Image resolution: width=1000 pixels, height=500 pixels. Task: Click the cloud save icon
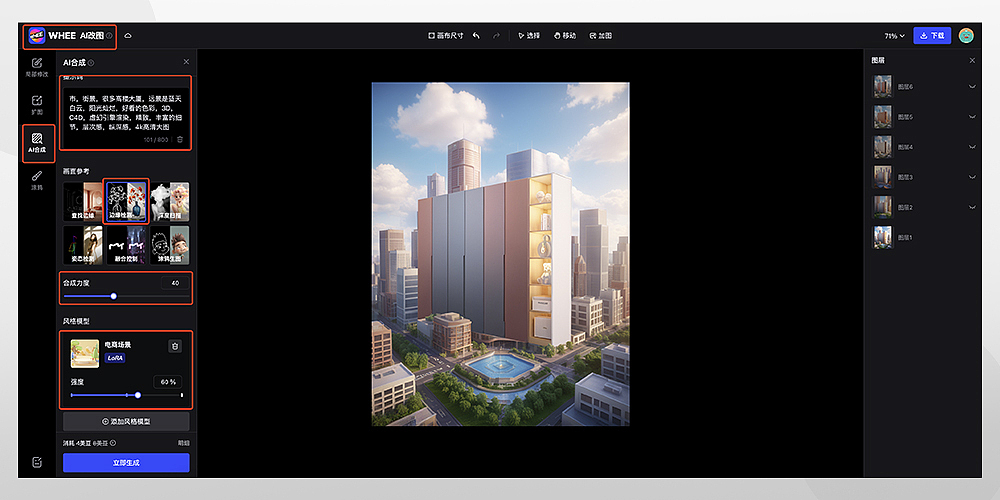(128, 36)
